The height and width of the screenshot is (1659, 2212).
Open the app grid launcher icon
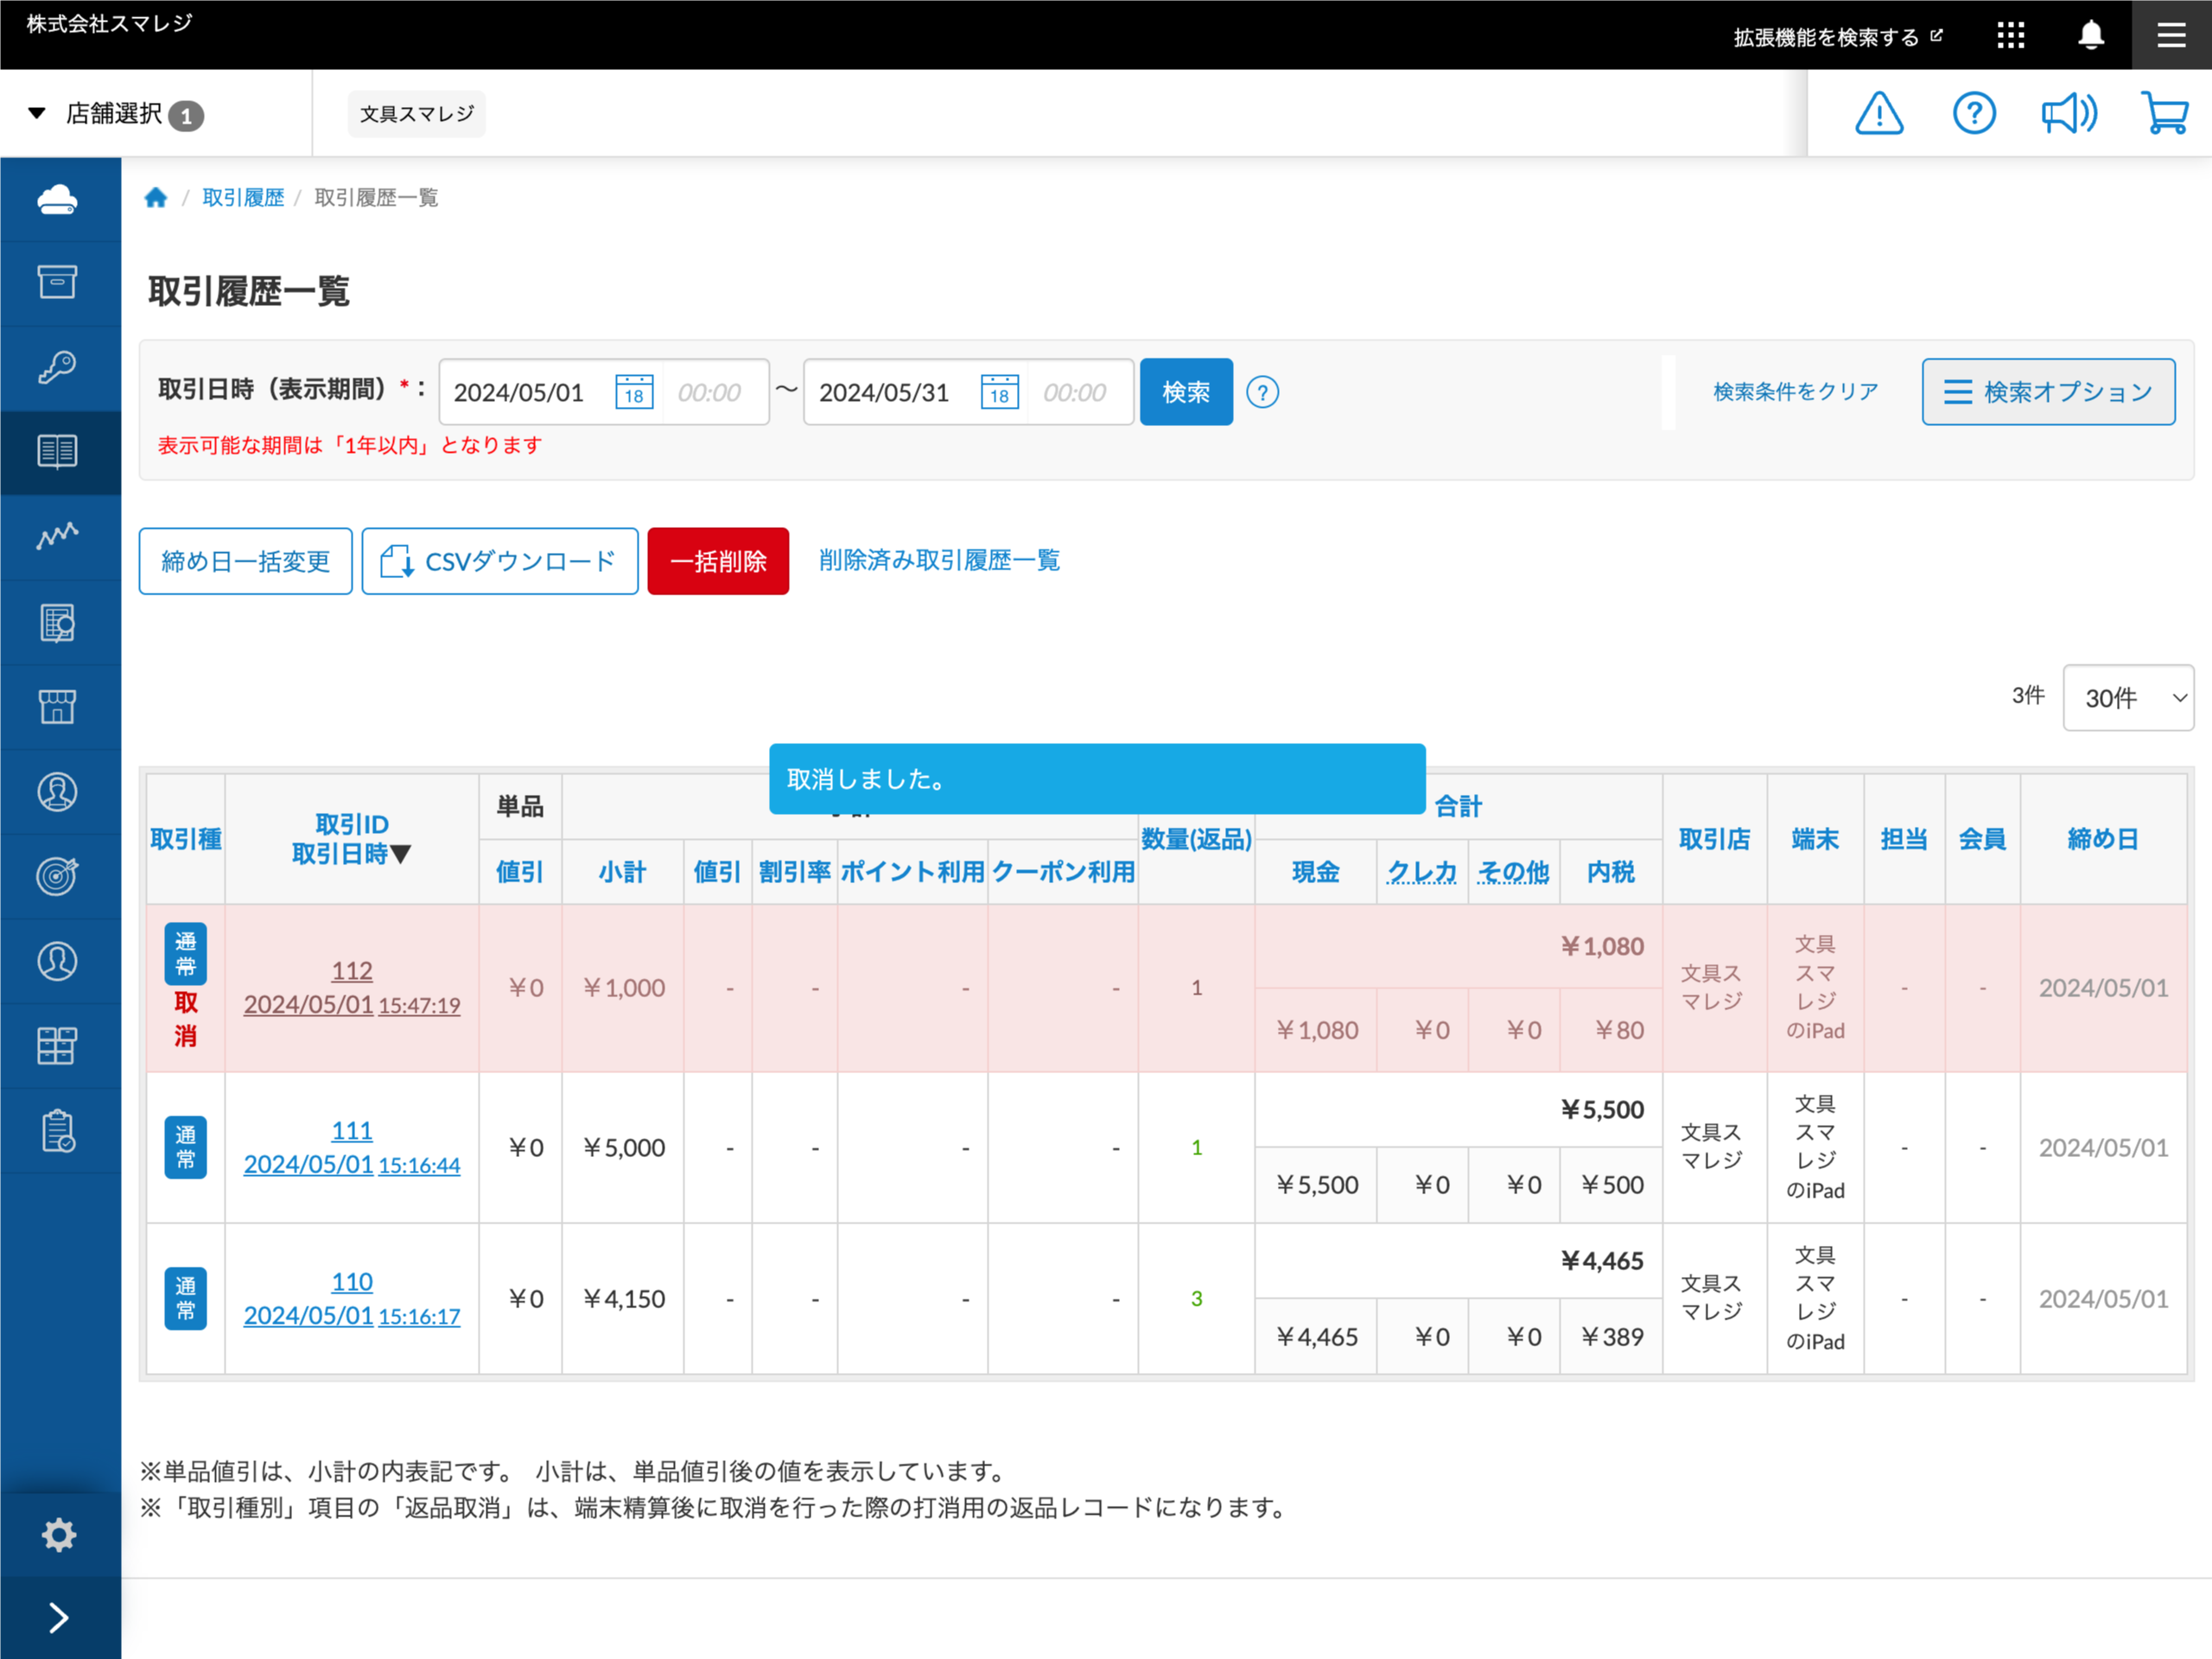click(x=2010, y=35)
